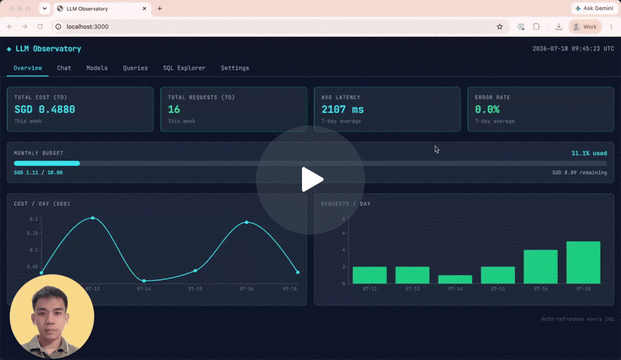Click the '0.0%' error rate value
This screenshot has height=360, width=621.
click(487, 109)
